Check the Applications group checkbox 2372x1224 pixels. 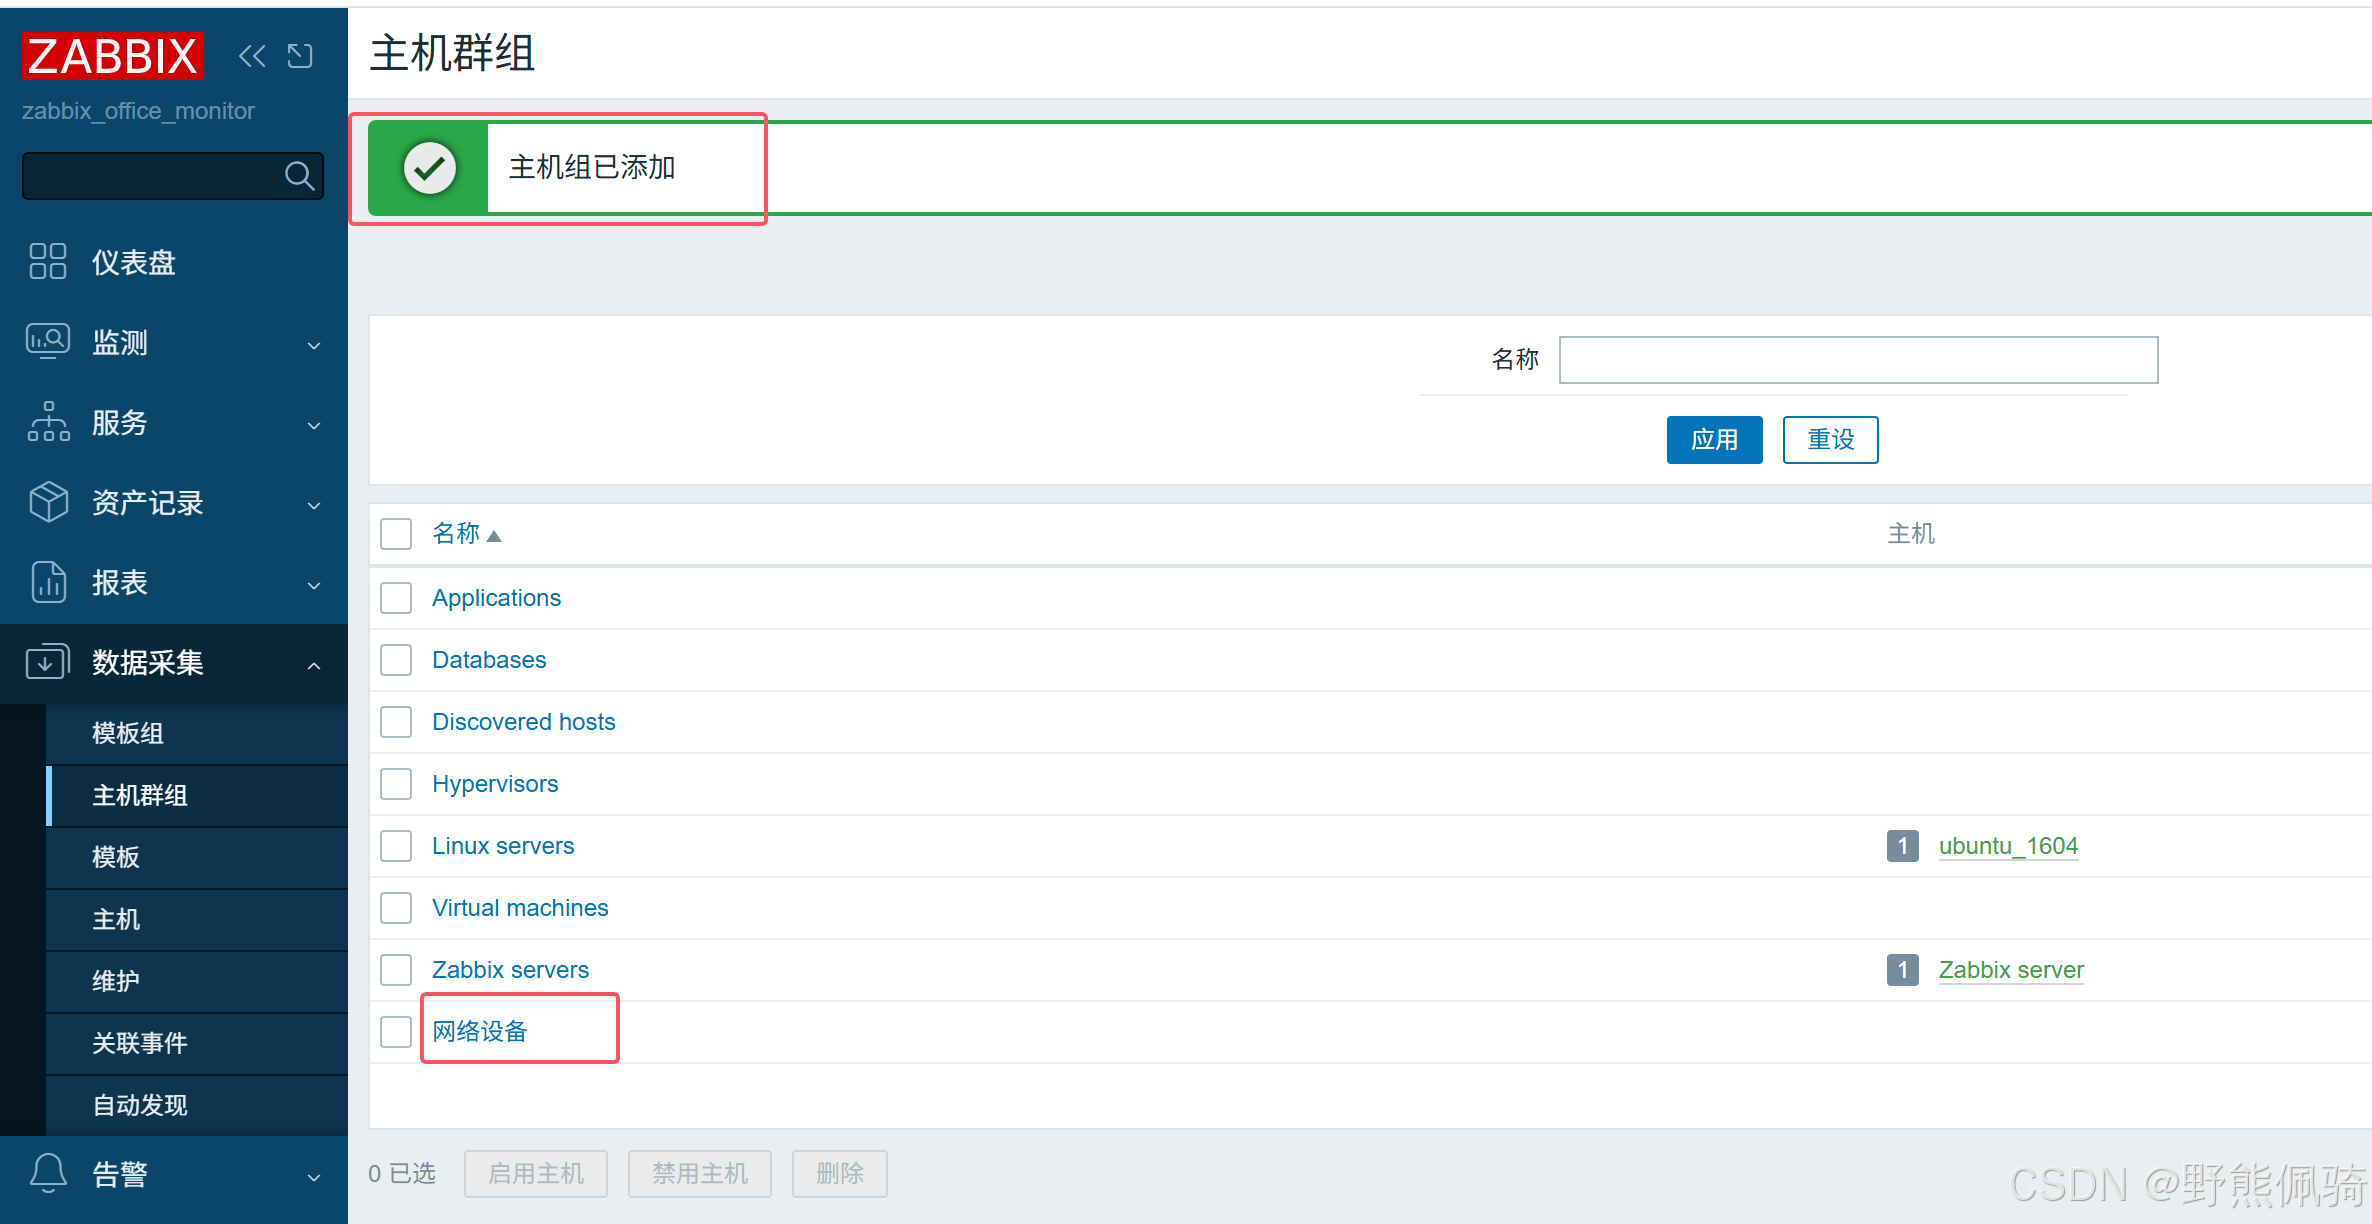pos(396,598)
